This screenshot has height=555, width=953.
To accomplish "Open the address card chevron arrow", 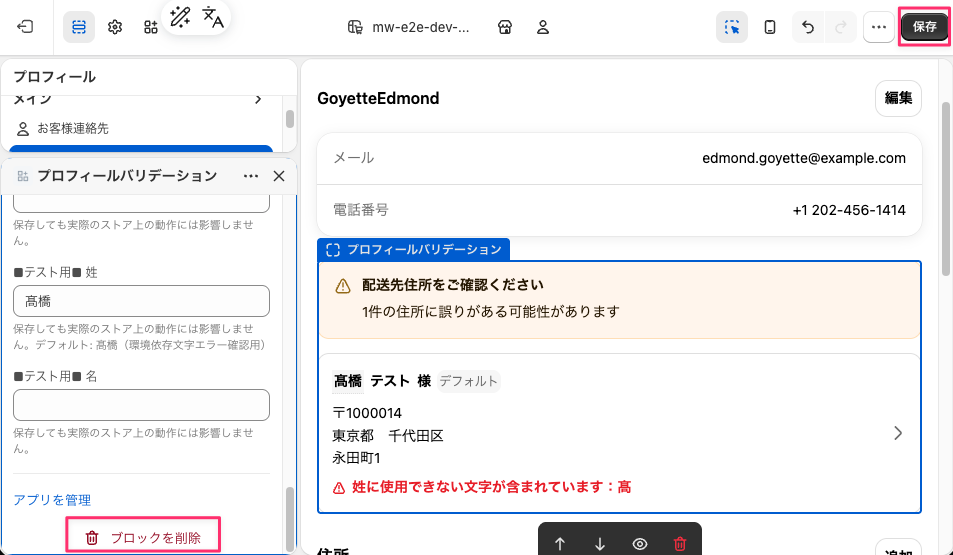I will tap(898, 433).
